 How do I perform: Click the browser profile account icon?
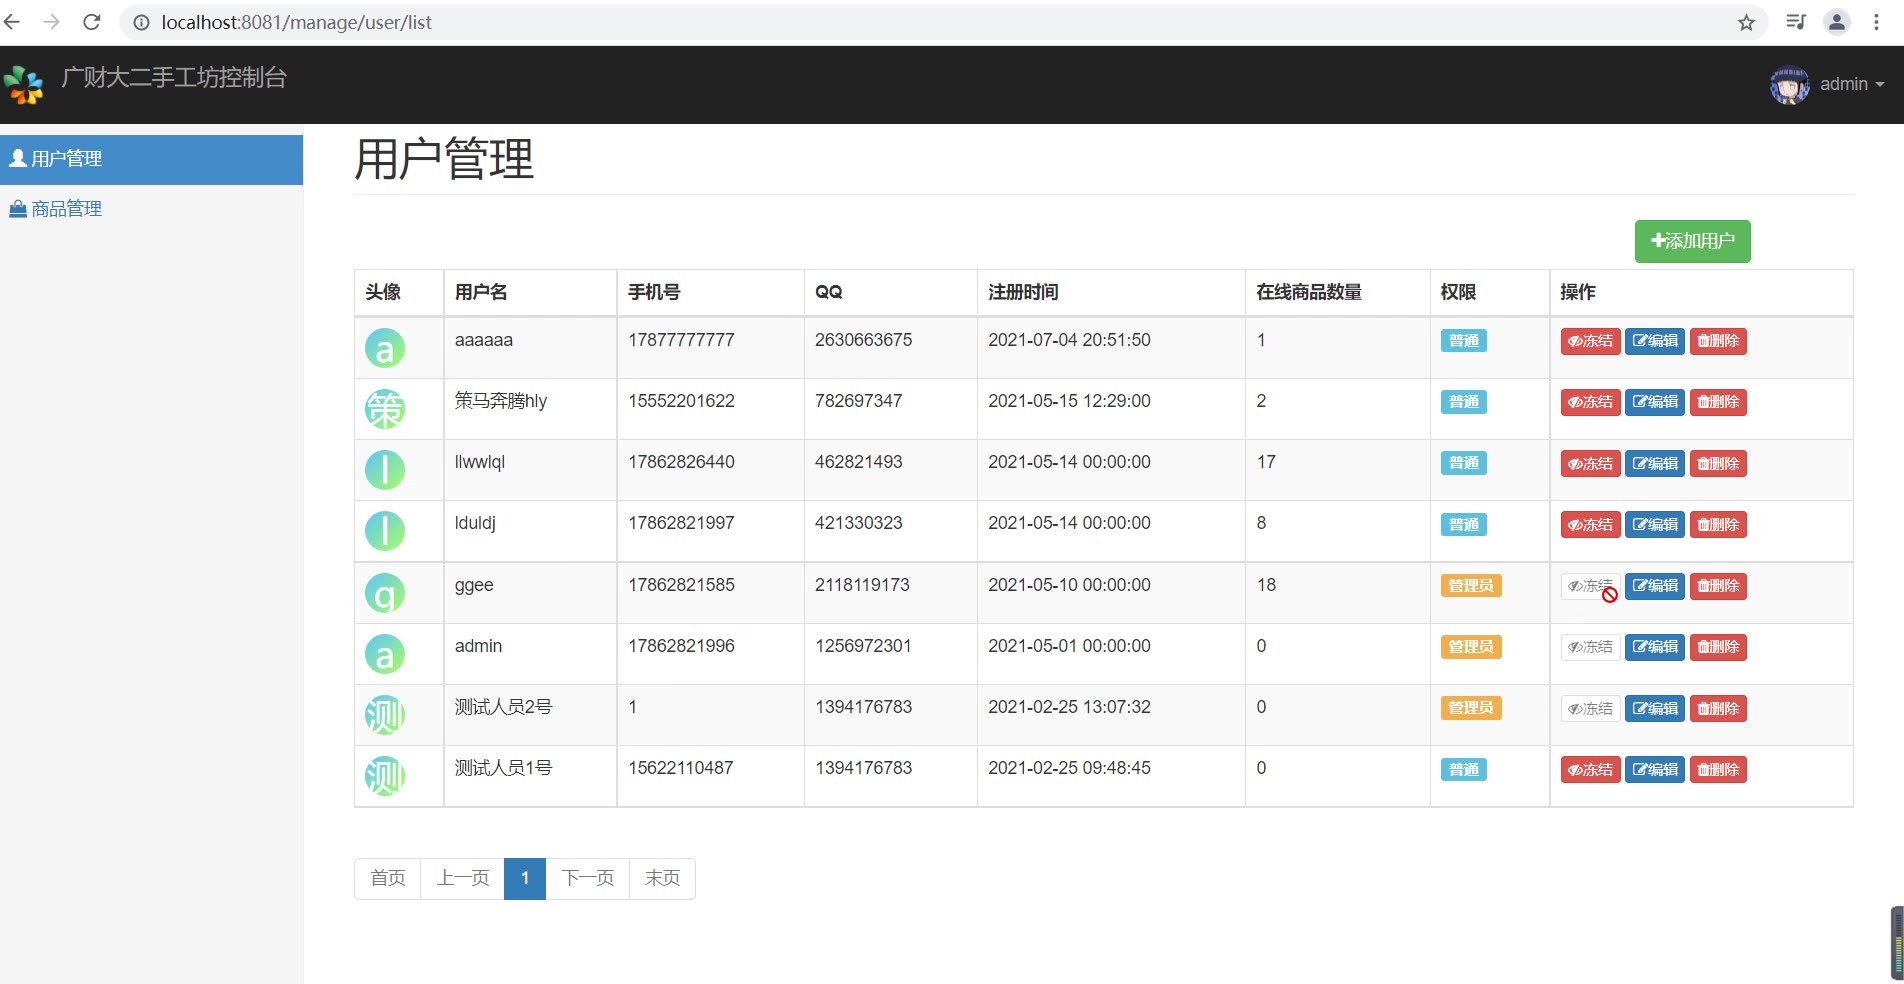1836,22
